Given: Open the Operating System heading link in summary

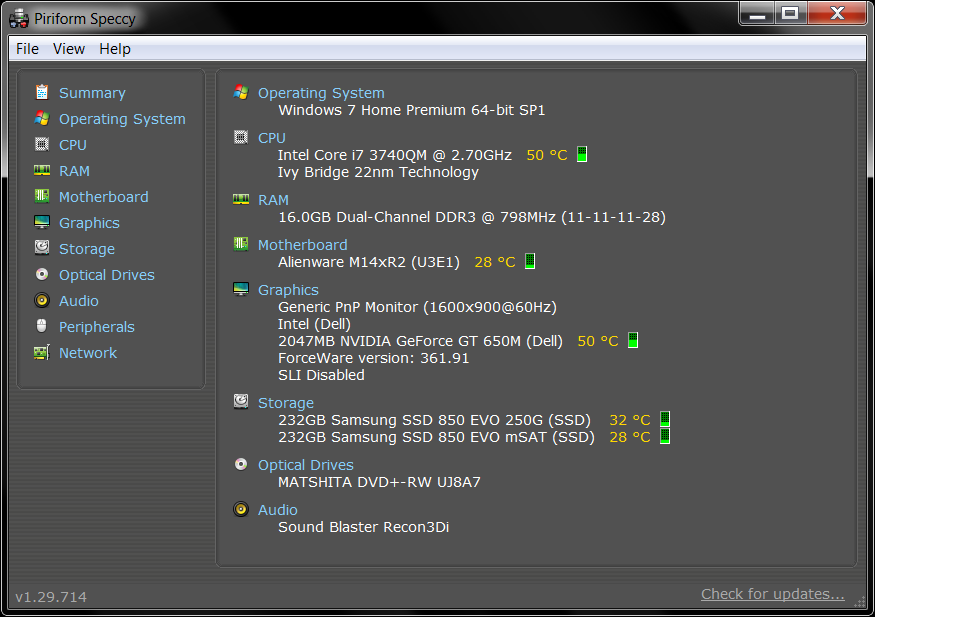Looking at the screenshot, I should click(x=321, y=93).
